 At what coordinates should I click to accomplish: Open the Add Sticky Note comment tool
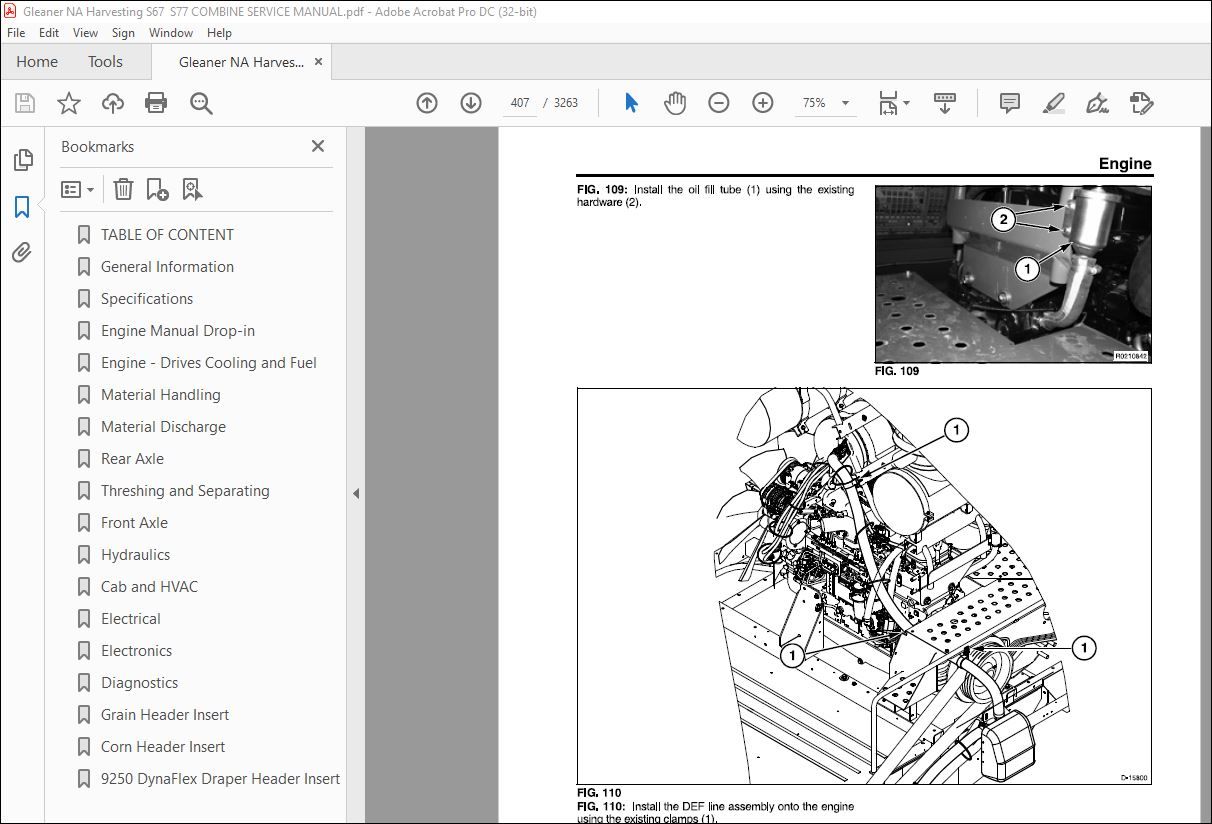pos(1009,102)
